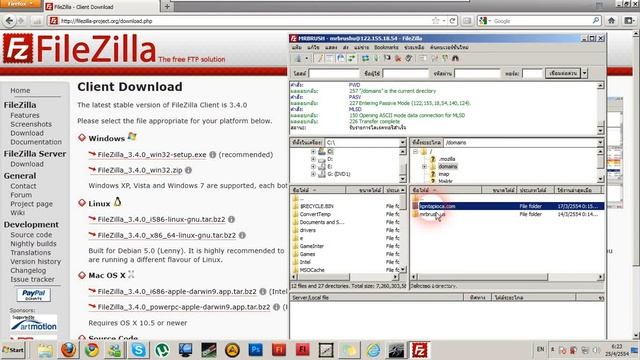
Task: Open Site Manager dropdown arrow in toolbar
Action: (x=306, y=59)
